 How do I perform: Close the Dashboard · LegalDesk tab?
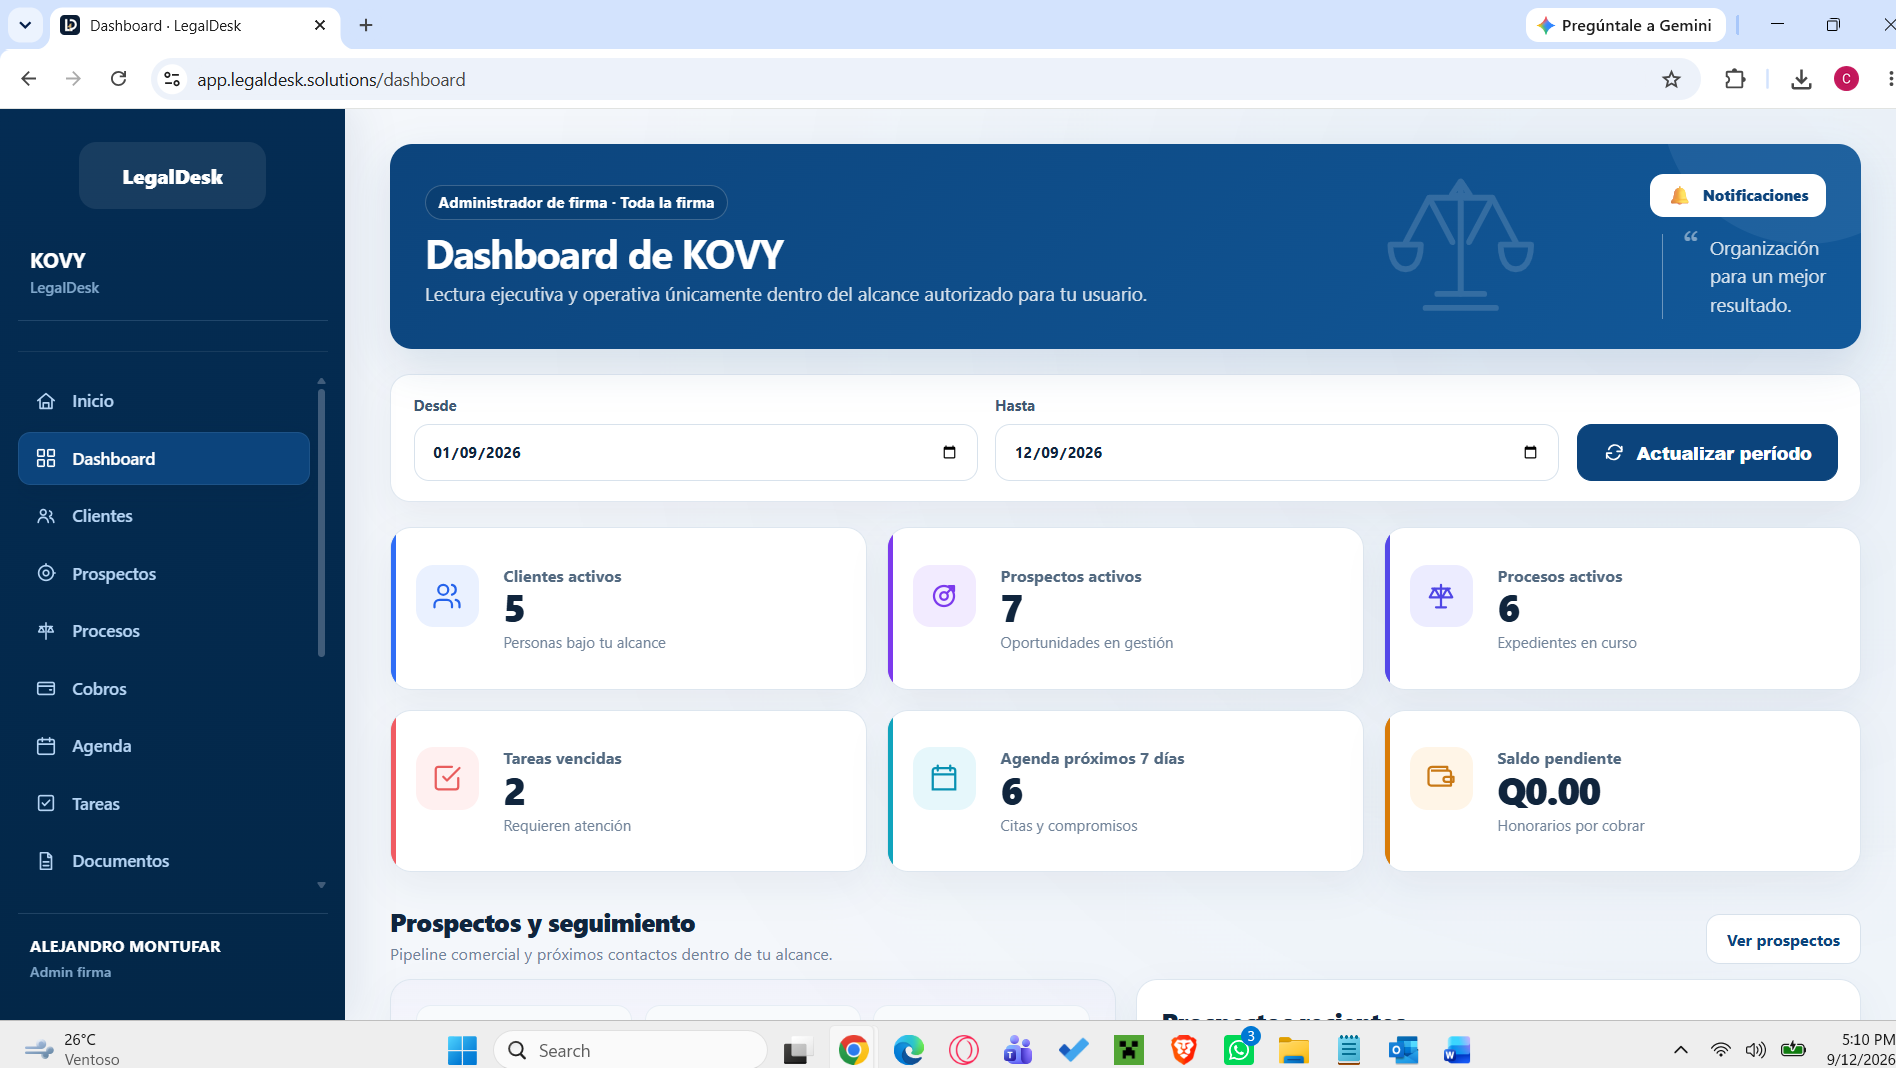(320, 25)
